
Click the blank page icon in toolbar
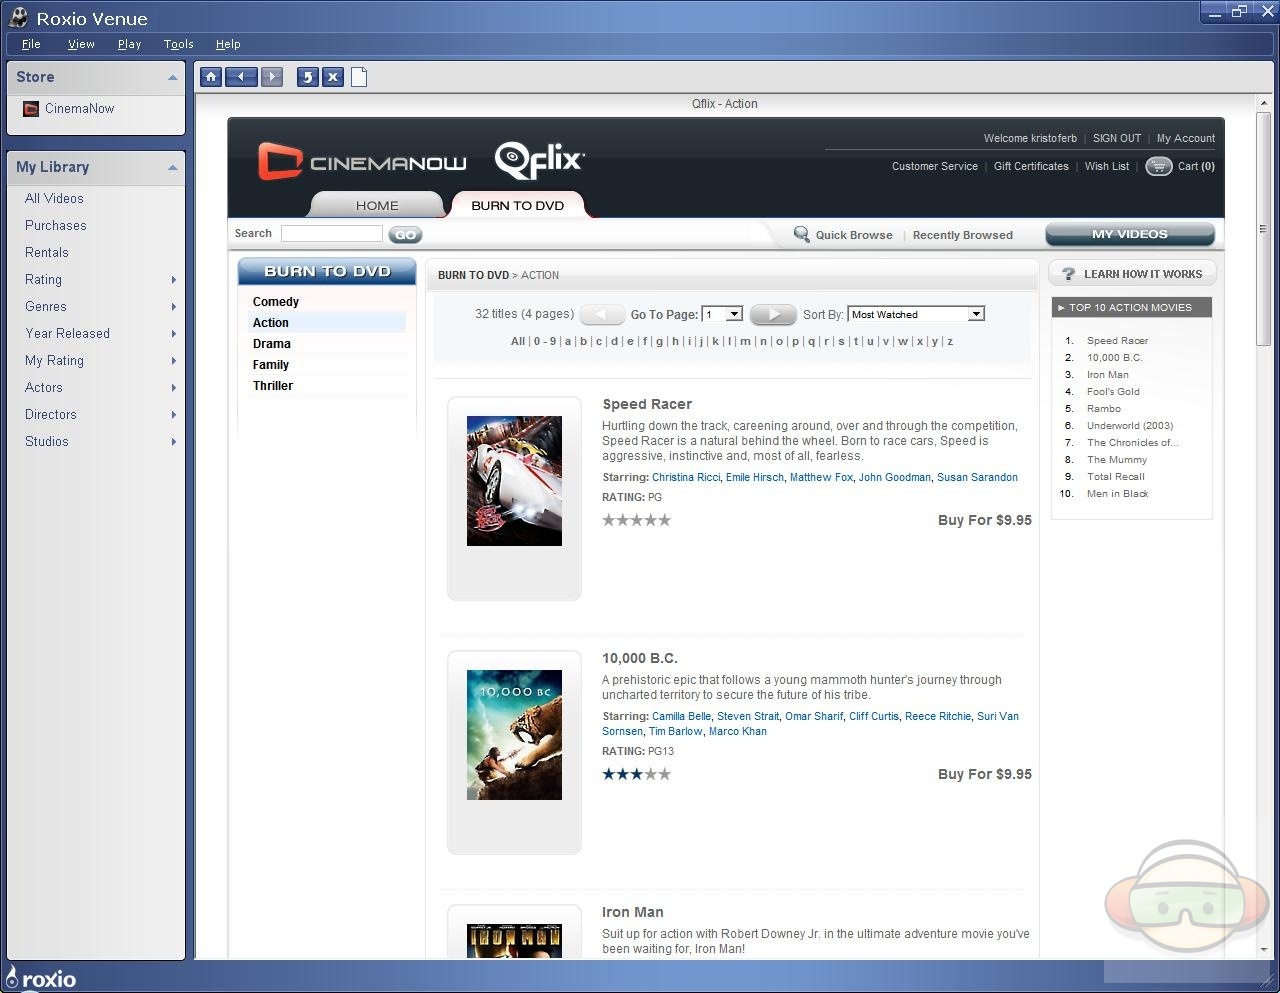coord(359,77)
